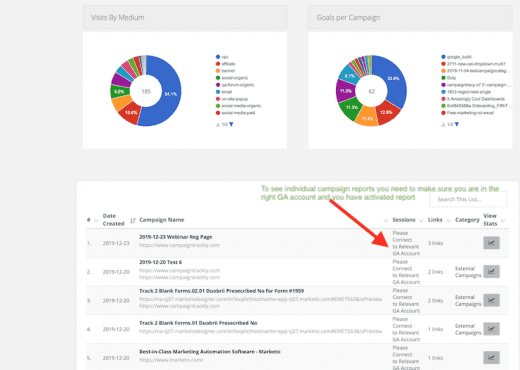
Task: Open stats icon for Track 2 Blank Forms.02.01 row
Action: tap(491, 300)
